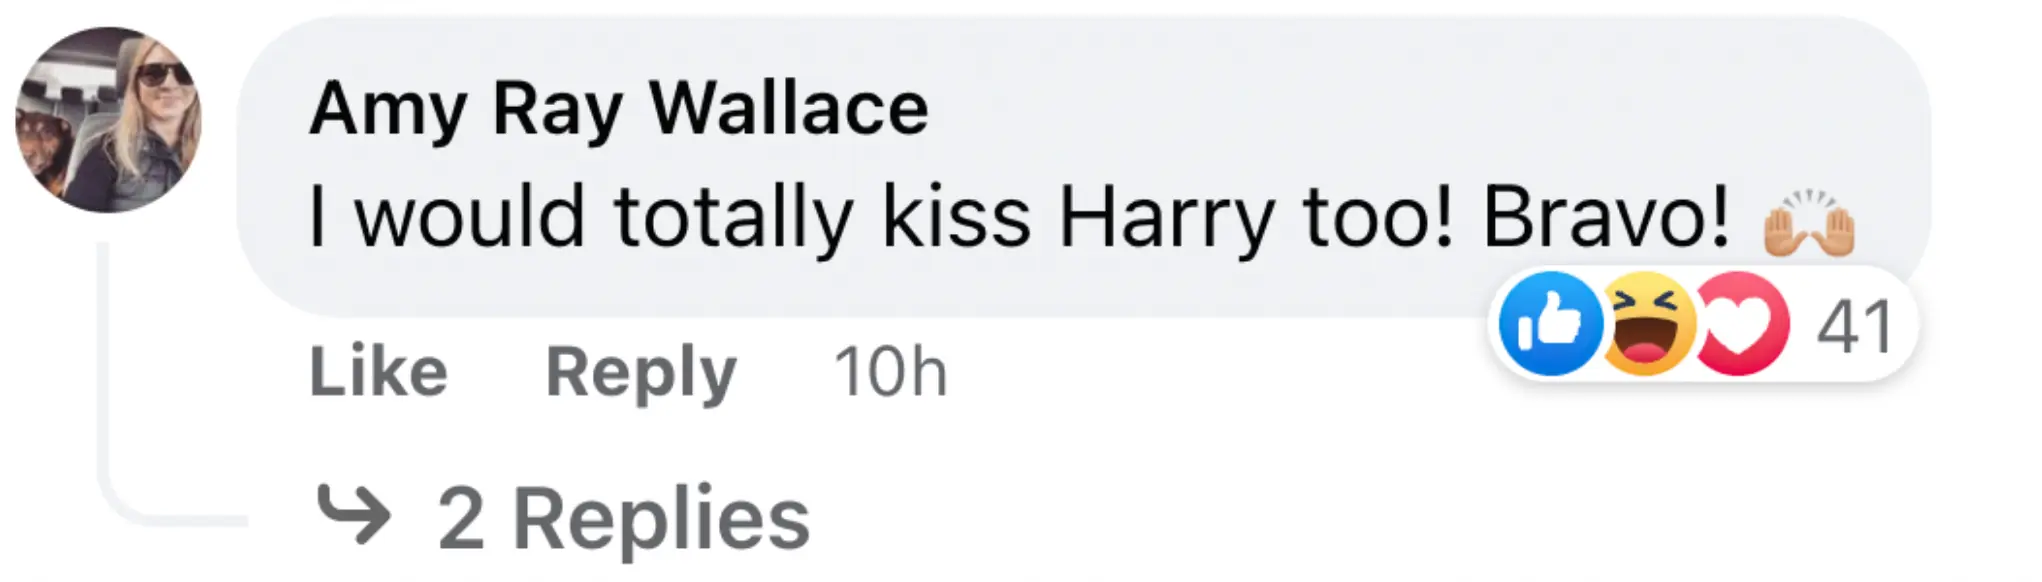Screen dimensions: 2042x582
Task: Open Amy Ray Wallace's profile picture
Action: coord(109,120)
